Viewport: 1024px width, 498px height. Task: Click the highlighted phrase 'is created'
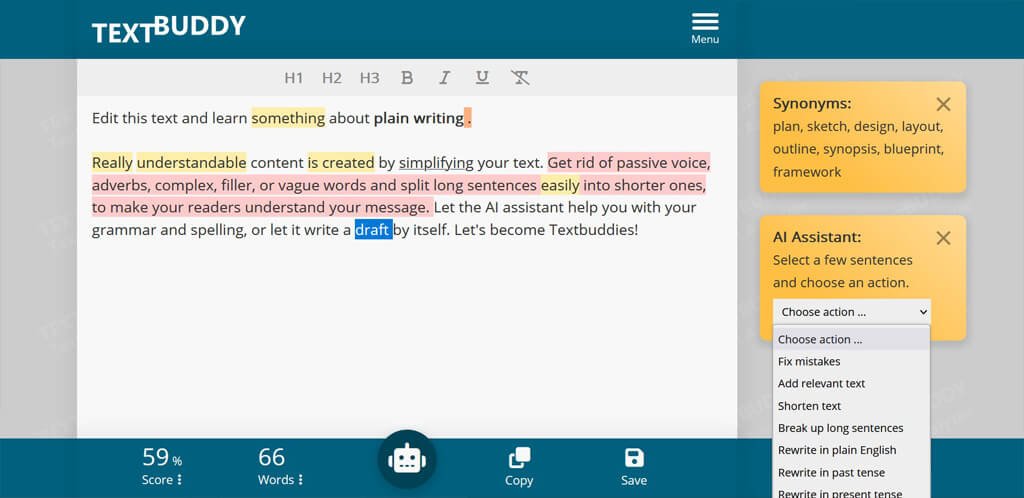341,163
